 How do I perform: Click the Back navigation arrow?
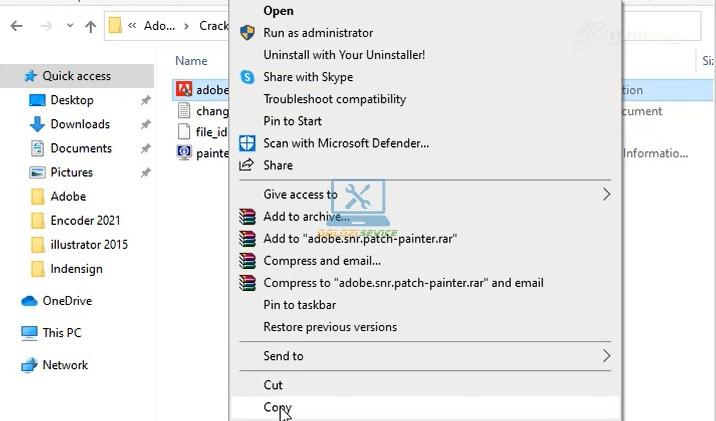[16, 27]
